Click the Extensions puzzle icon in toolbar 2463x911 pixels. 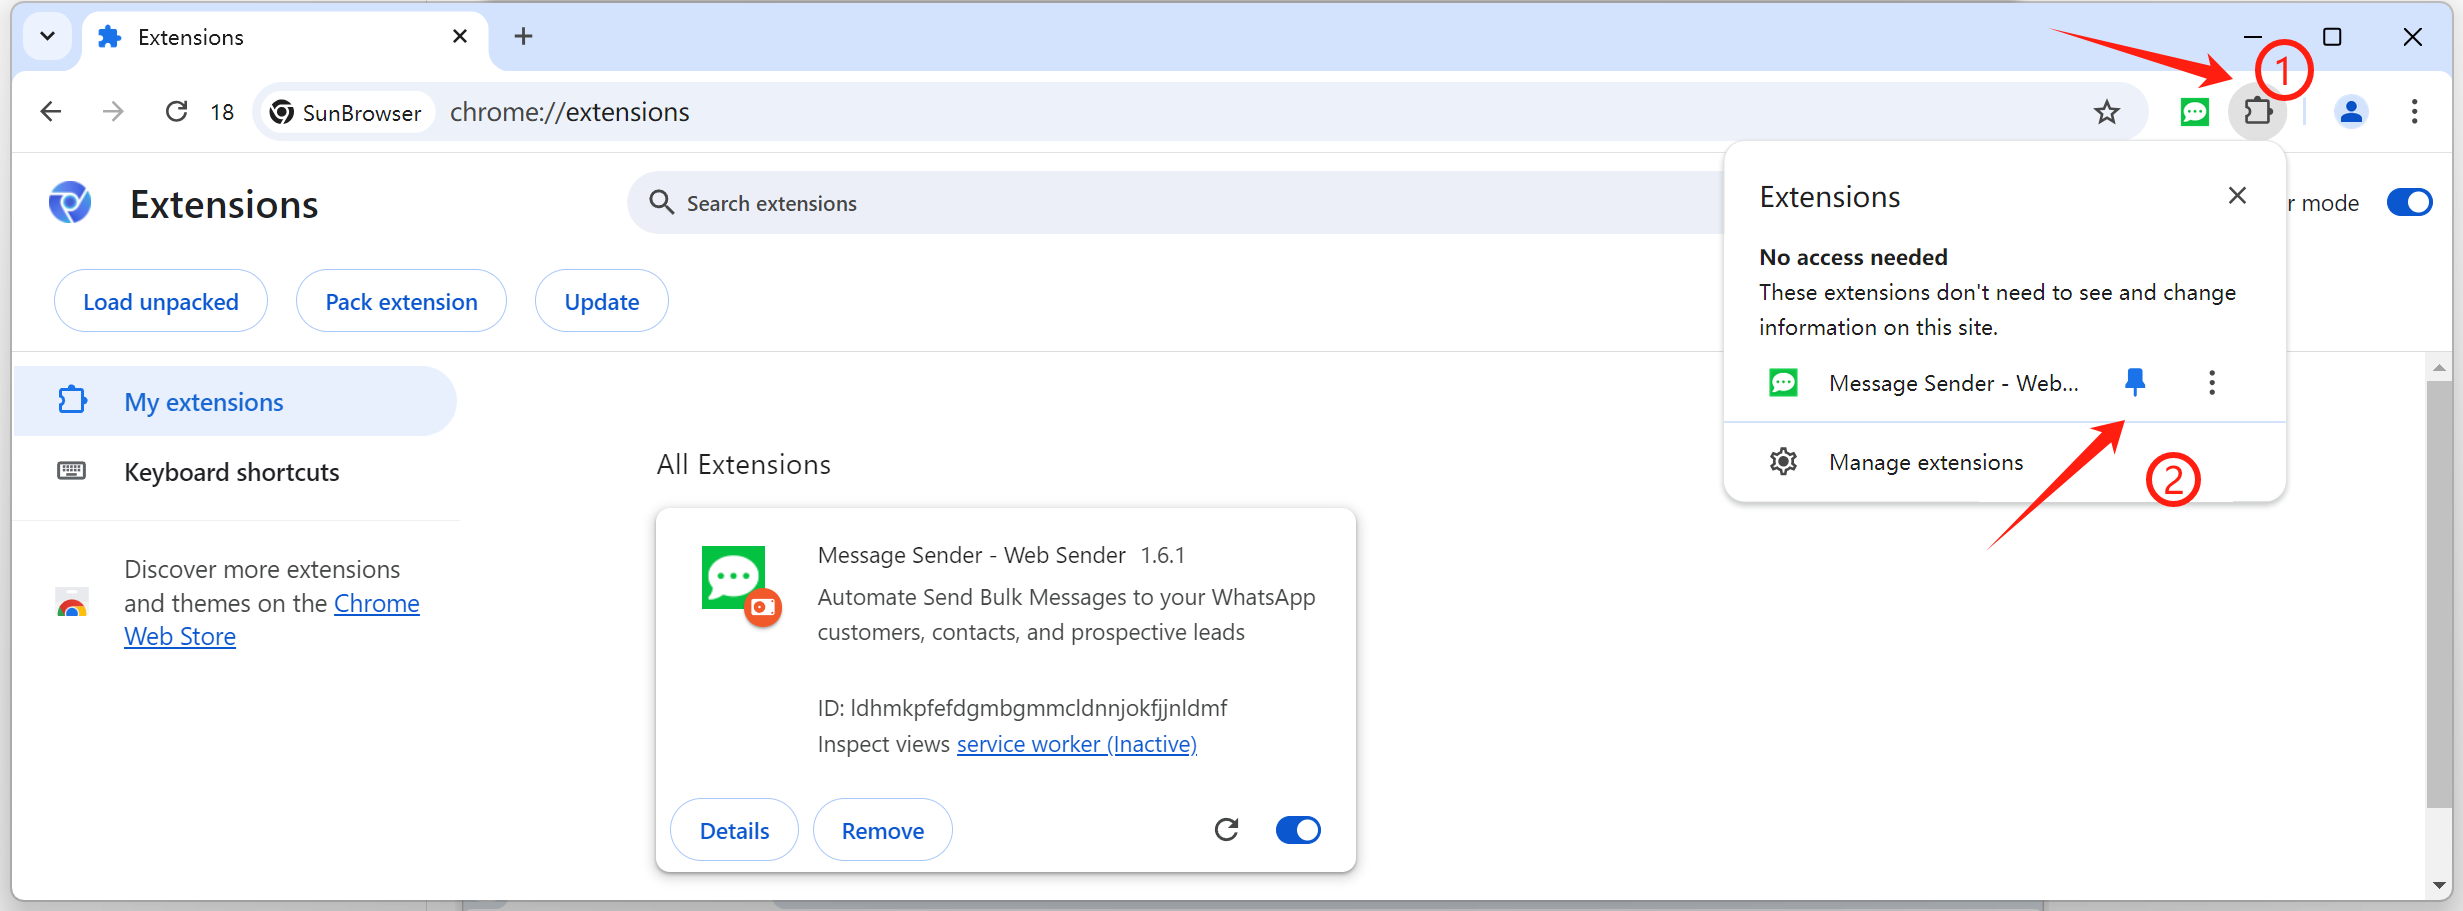2257,112
